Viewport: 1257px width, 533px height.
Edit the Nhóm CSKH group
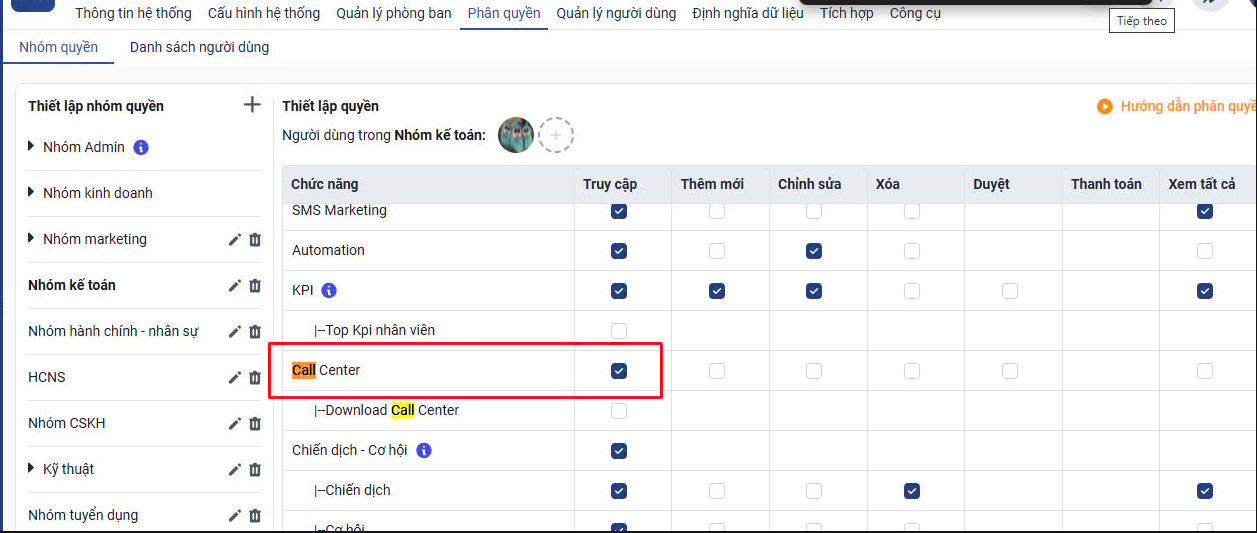coord(235,423)
